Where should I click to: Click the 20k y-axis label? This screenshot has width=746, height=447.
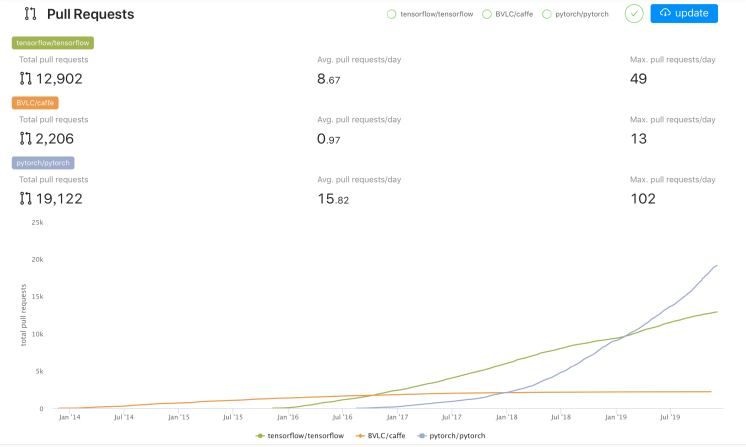click(36, 259)
